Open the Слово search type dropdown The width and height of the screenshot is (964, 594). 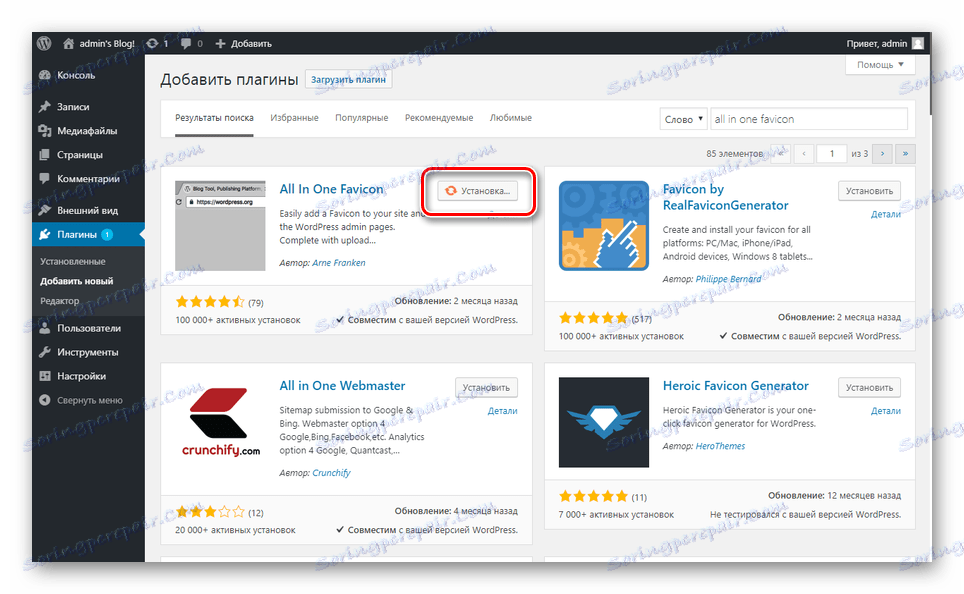tap(683, 119)
